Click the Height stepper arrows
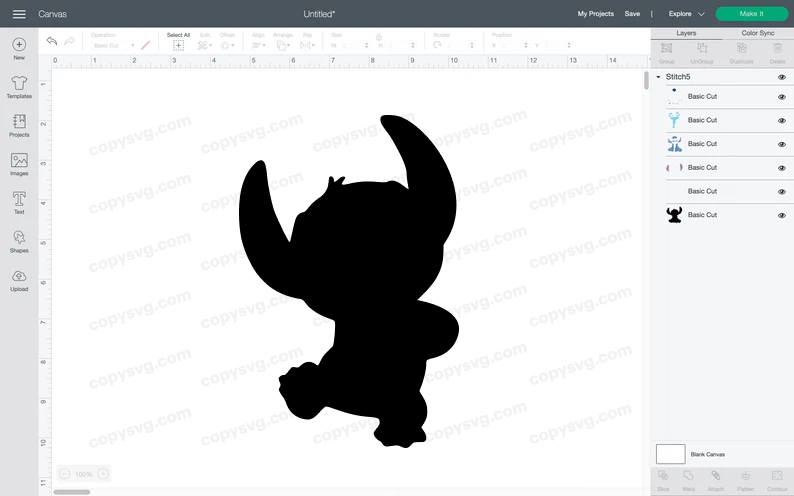 (413, 45)
